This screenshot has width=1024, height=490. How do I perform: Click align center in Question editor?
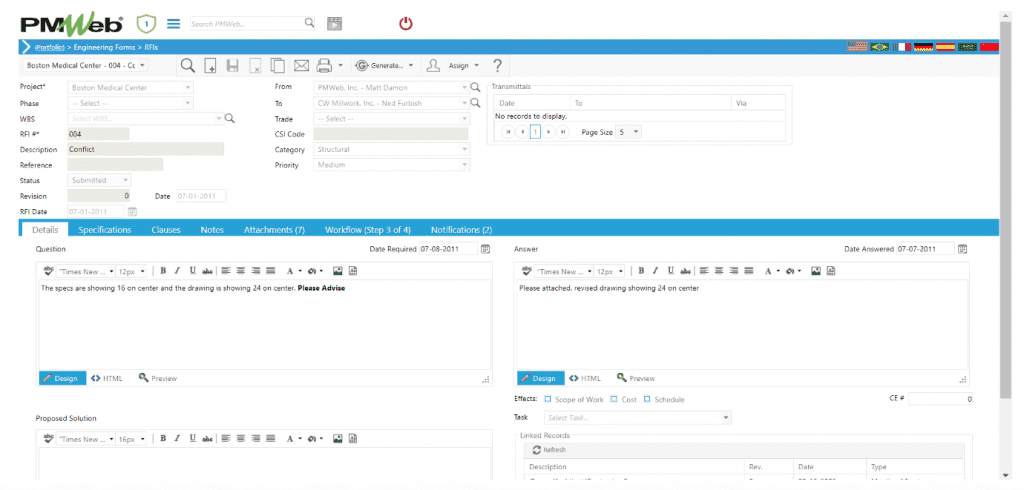click(240, 270)
